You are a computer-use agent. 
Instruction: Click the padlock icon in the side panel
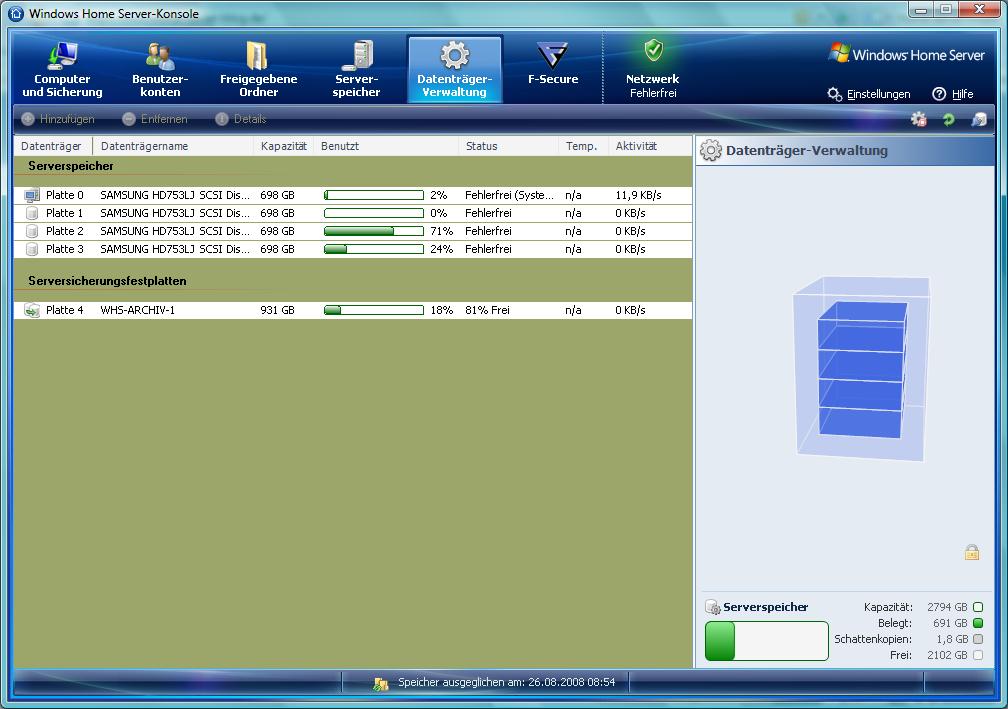coord(971,552)
